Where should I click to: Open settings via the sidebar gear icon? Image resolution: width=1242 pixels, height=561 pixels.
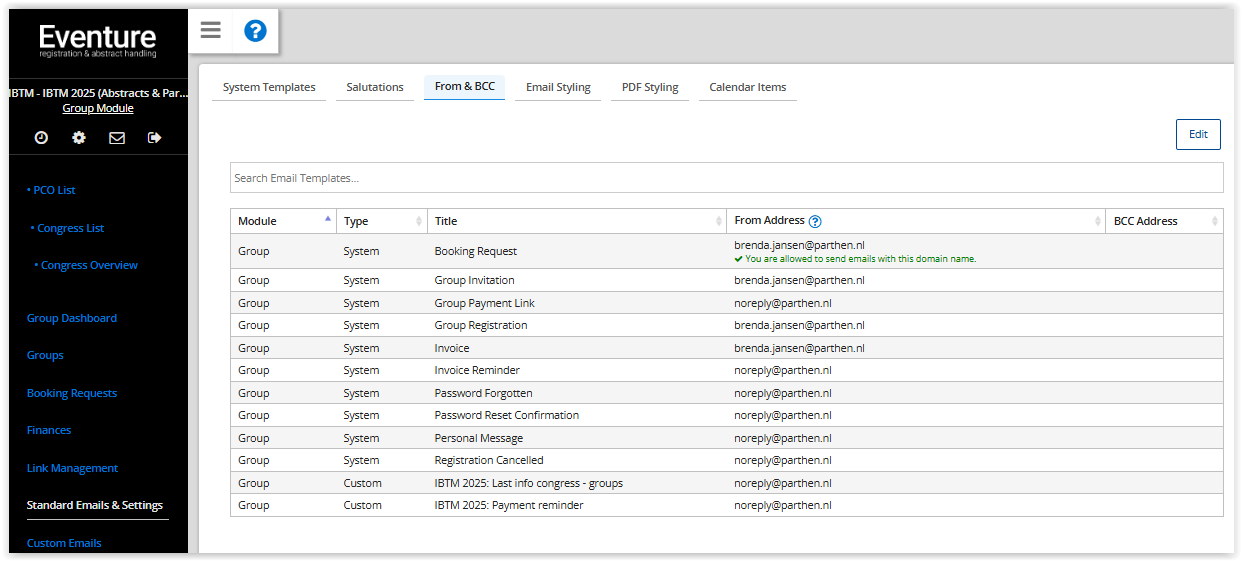(79, 138)
